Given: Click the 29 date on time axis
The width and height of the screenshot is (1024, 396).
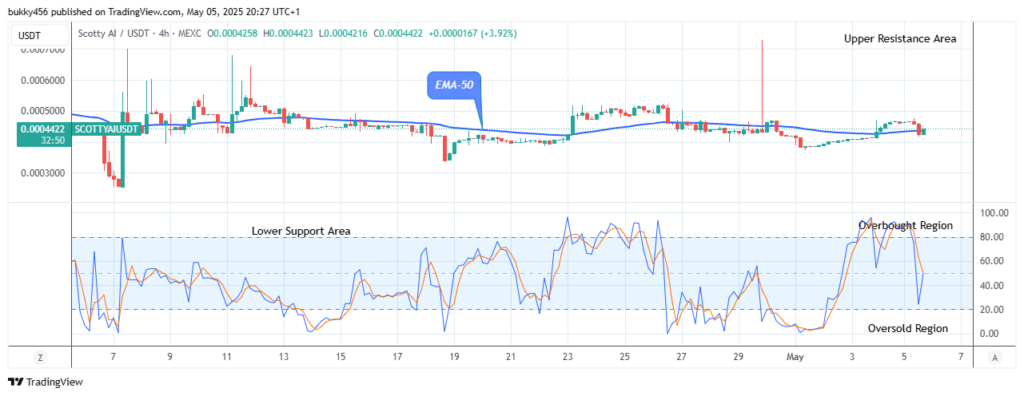Looking at the screenshot, I should (738, 357).
